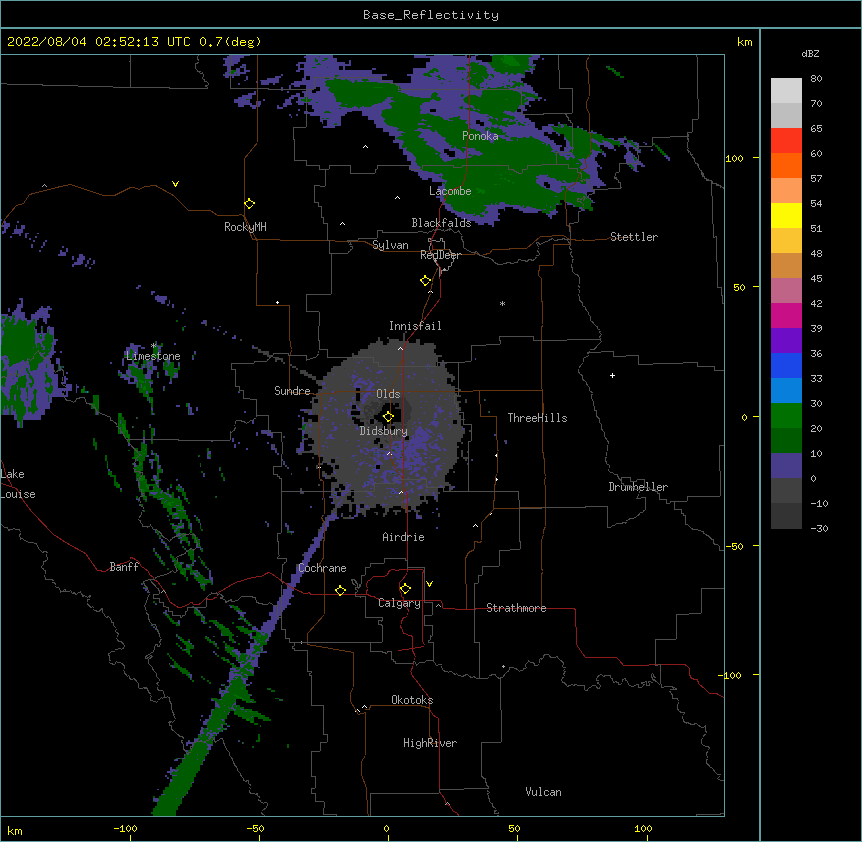Viewport: 862px width, 842px height.
Task: Click the yellow marker east of Cochrane
Action: pos(340,590)
